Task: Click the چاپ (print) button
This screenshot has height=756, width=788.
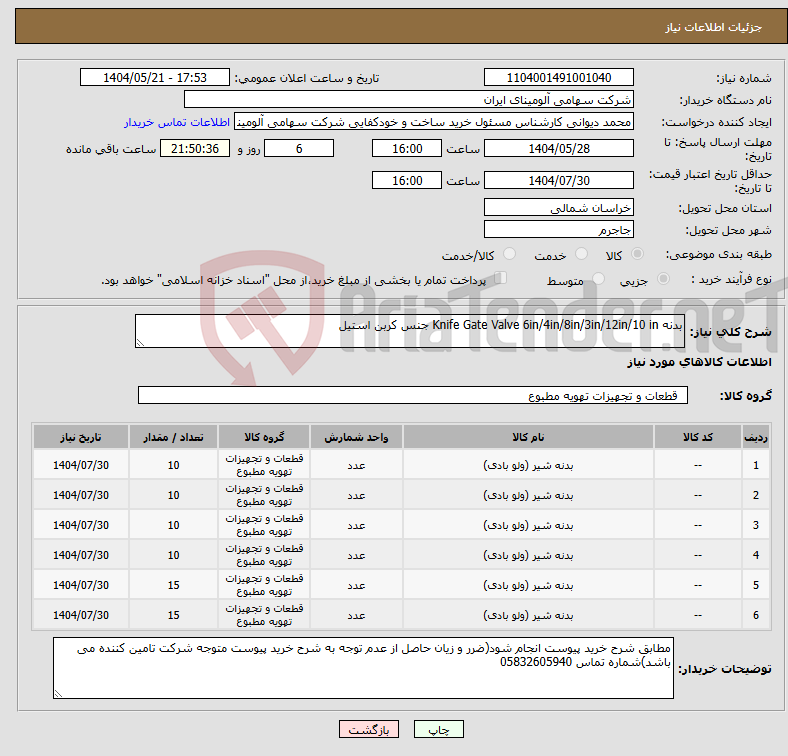Action: [x=446, y=731]
